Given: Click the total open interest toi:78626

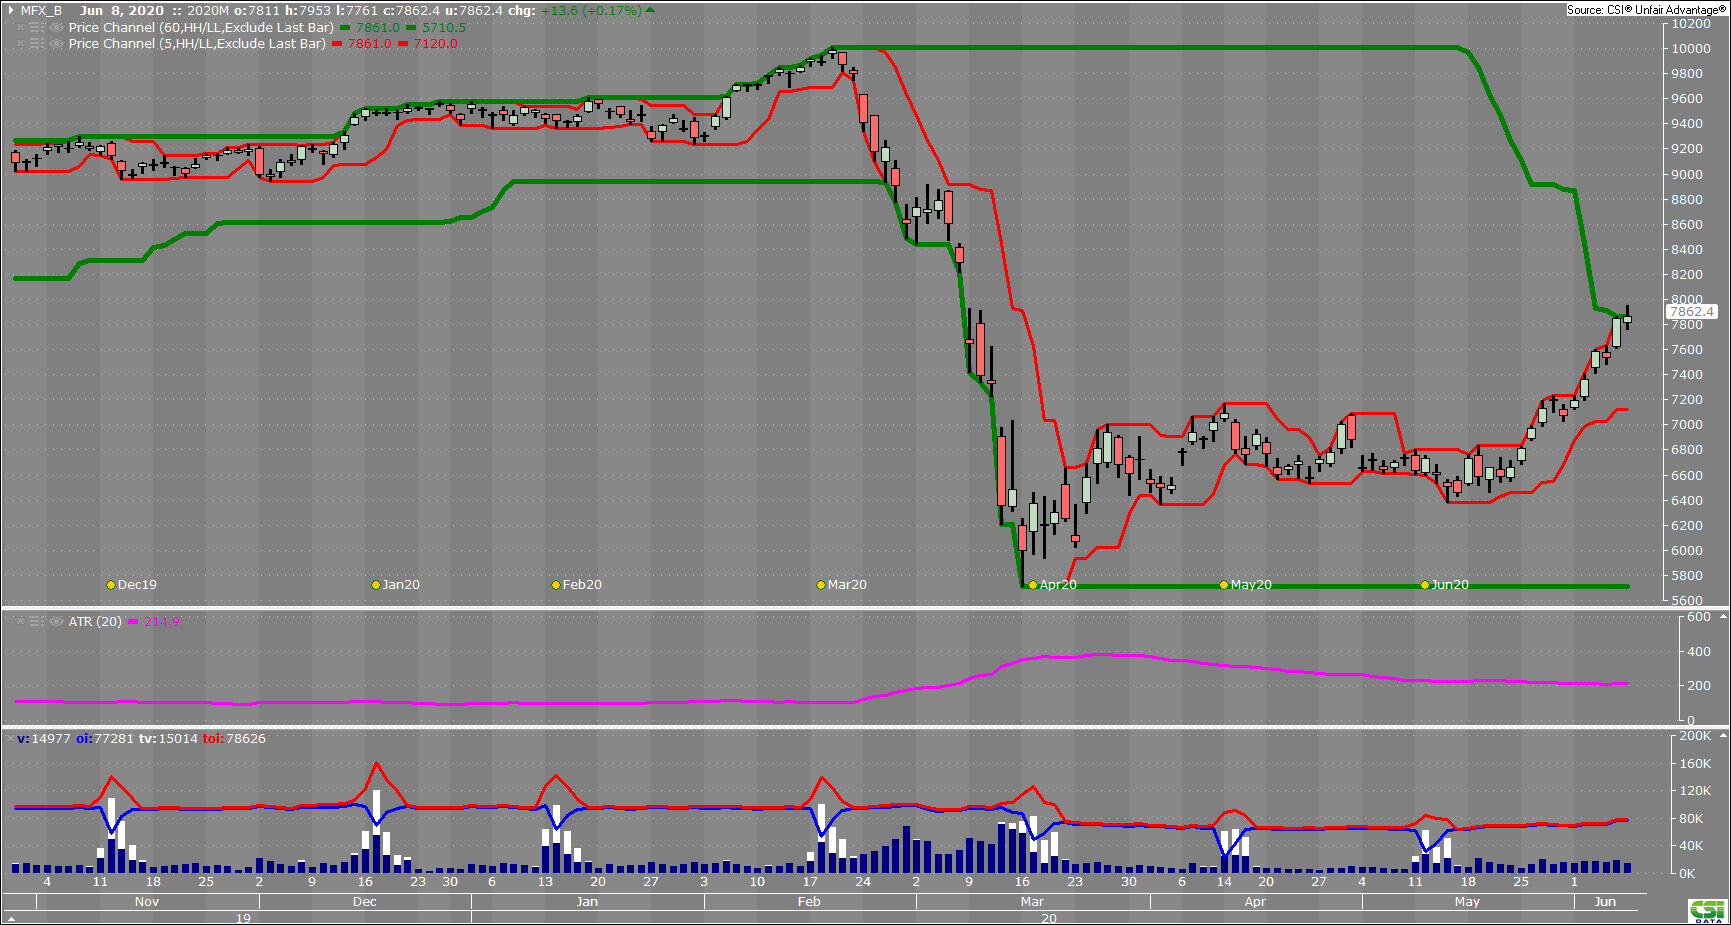Looking at the screenshot, I should pos(234,739).
